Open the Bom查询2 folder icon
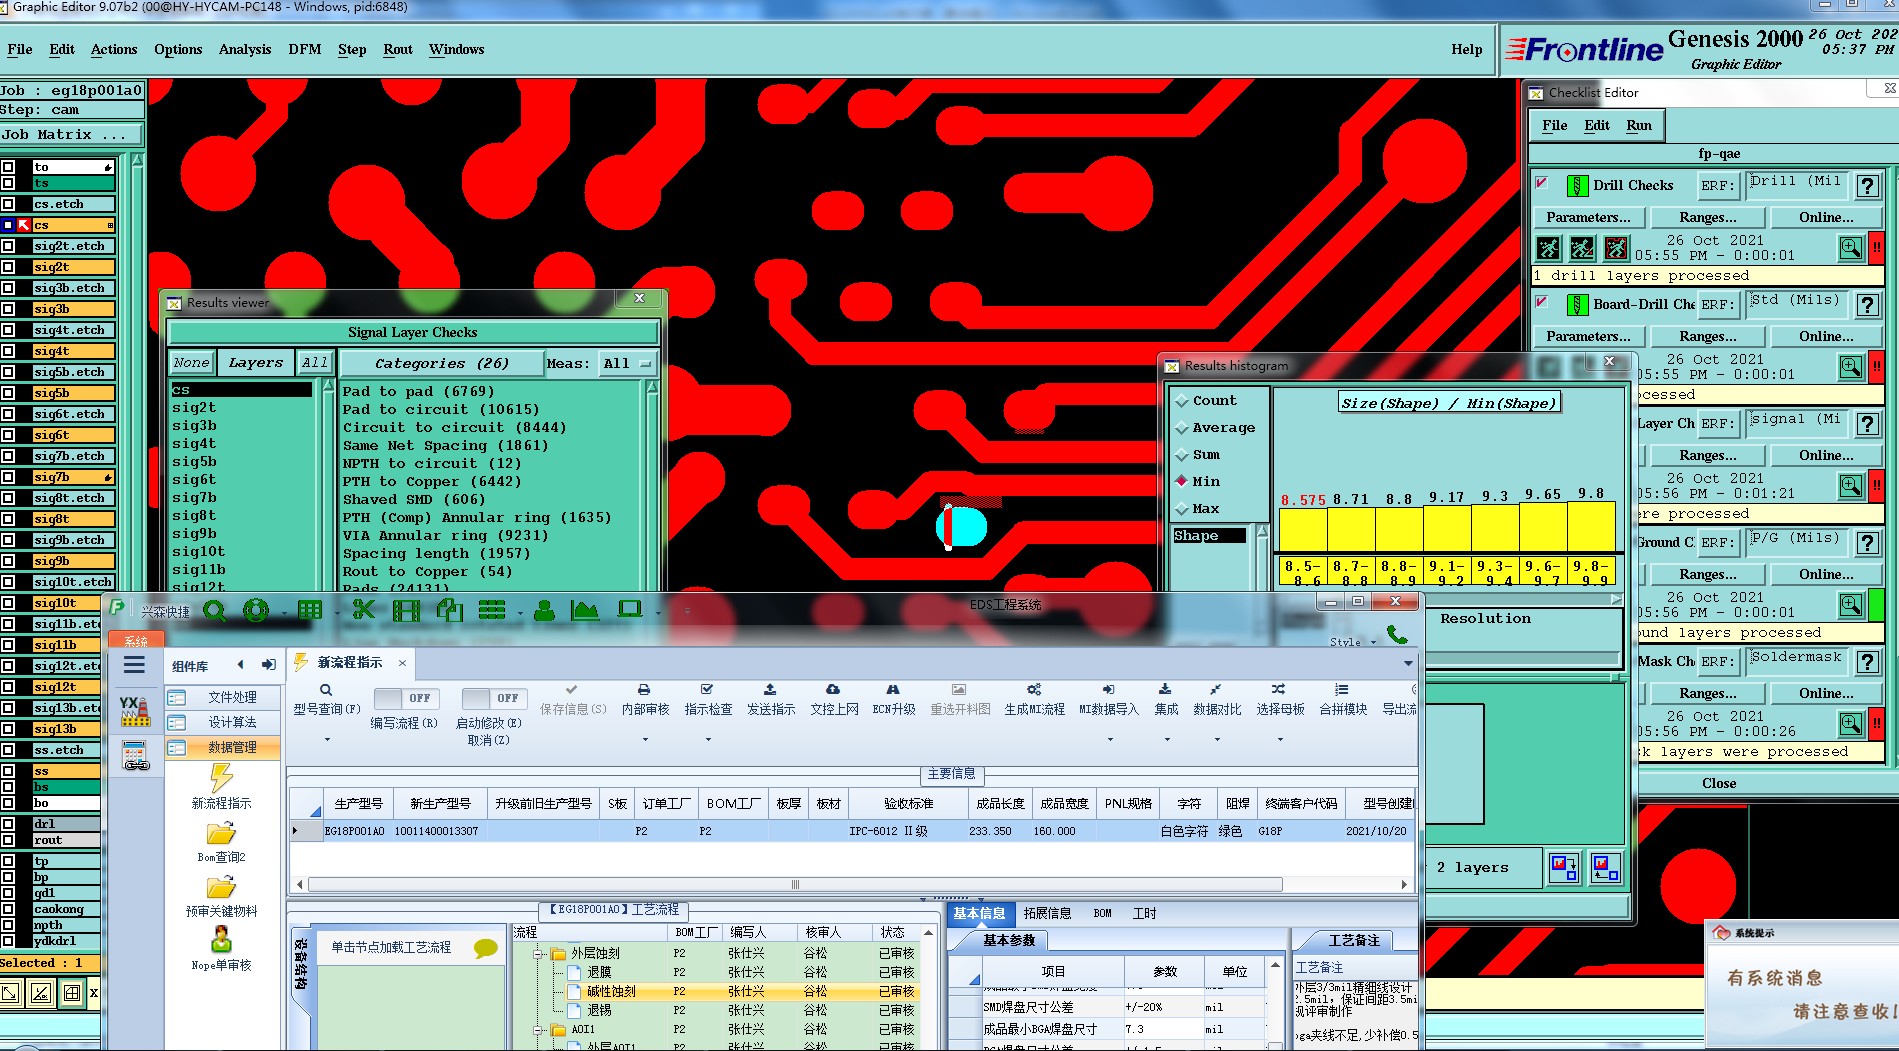This screenshot has height=1051, width=1899. tap(221, 833)
